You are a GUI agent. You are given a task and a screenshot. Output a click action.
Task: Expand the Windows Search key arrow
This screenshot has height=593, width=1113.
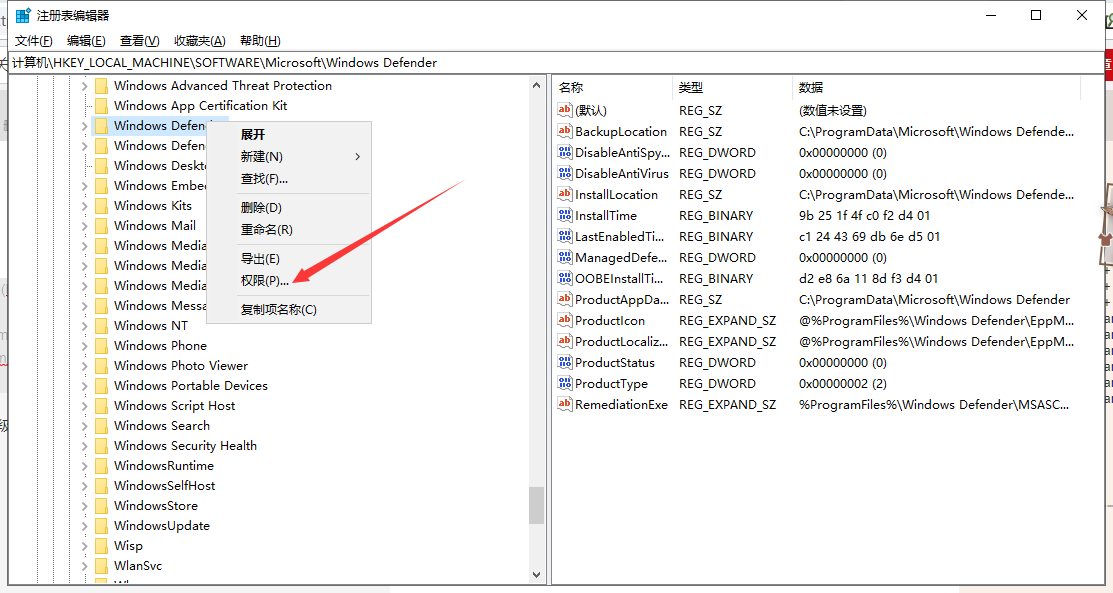coord(84,426)
